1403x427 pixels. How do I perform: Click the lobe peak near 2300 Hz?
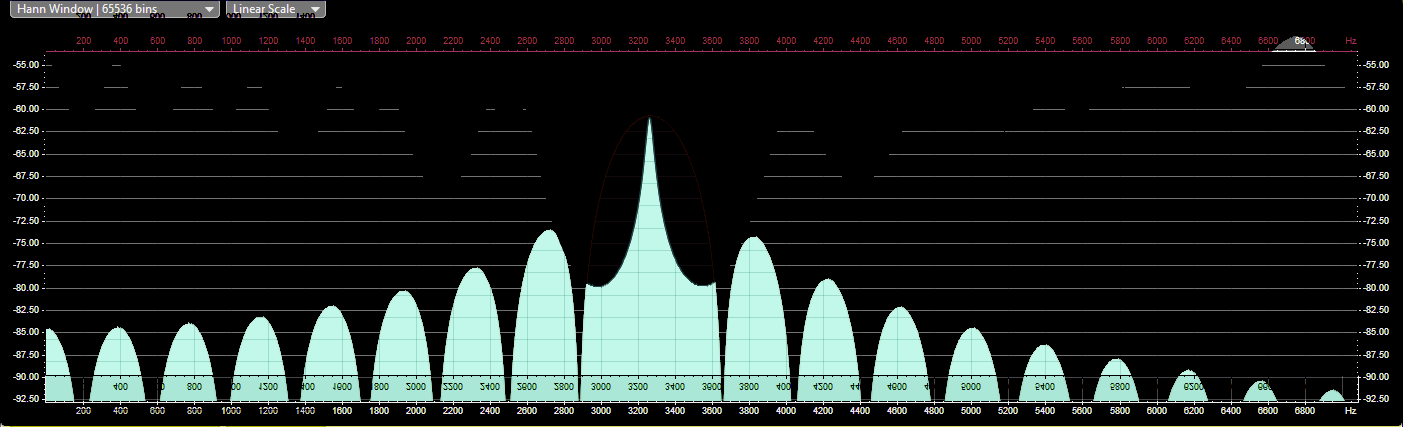(476, 270)
